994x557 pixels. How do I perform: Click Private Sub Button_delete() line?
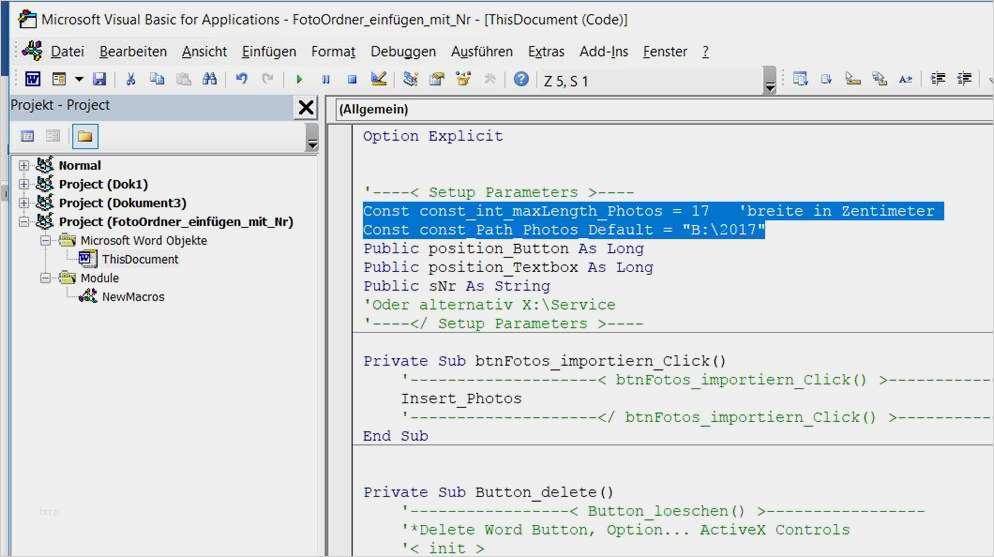(x=488, y=492)
